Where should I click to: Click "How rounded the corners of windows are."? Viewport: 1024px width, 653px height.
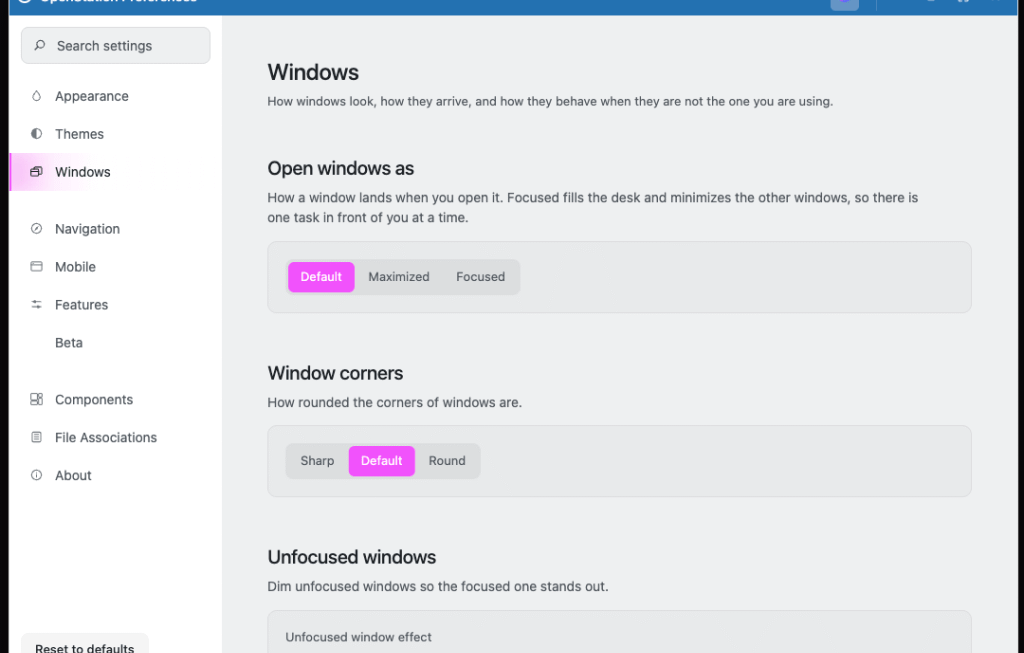pyautogui.click(x=394, y=402)
